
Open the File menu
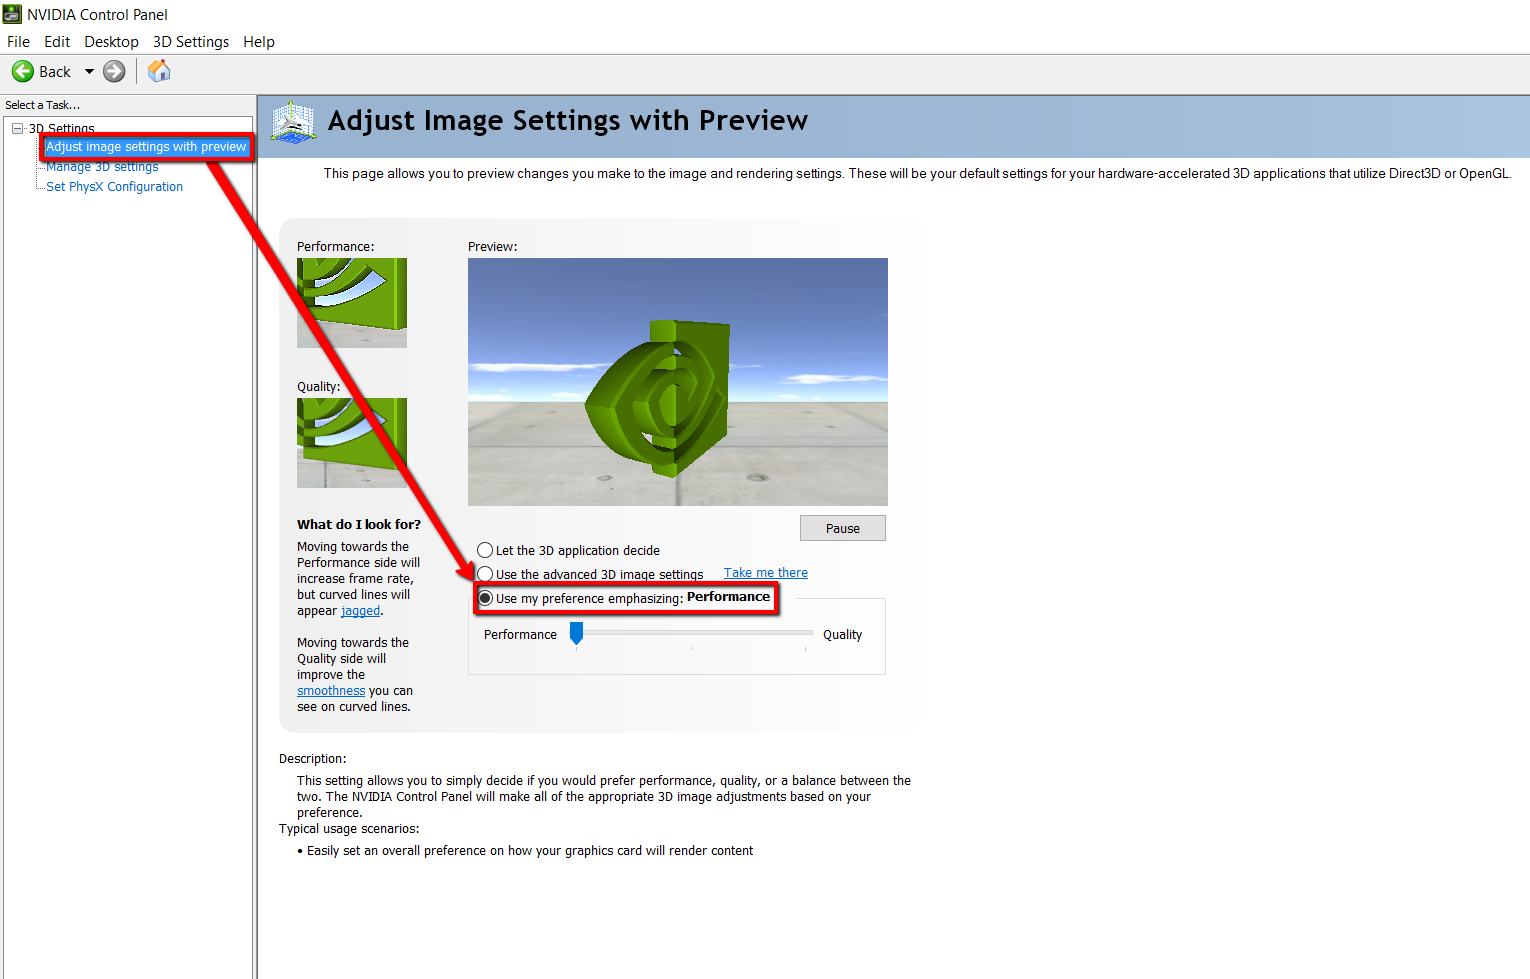(18, 42)
